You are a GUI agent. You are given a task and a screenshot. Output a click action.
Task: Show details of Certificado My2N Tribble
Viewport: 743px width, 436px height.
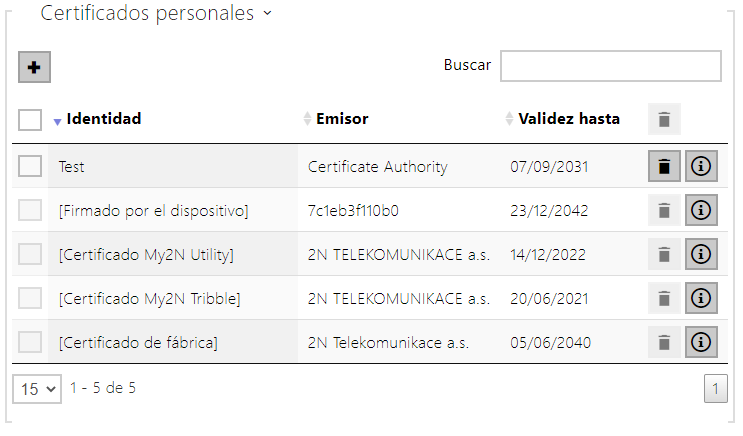pos(701,298)
